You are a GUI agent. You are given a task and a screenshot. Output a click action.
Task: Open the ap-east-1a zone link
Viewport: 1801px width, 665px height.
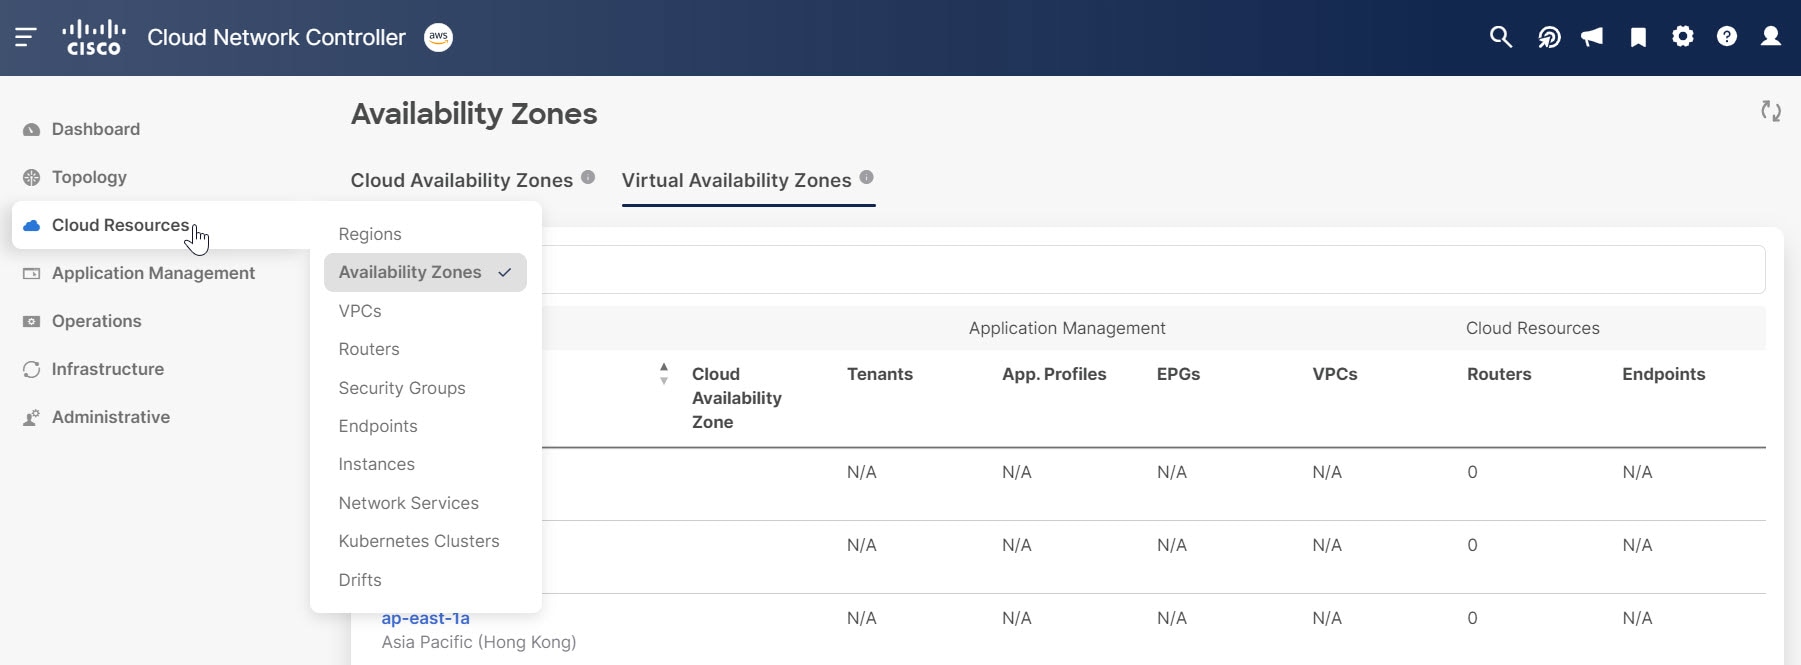click(x=426, y=618)
